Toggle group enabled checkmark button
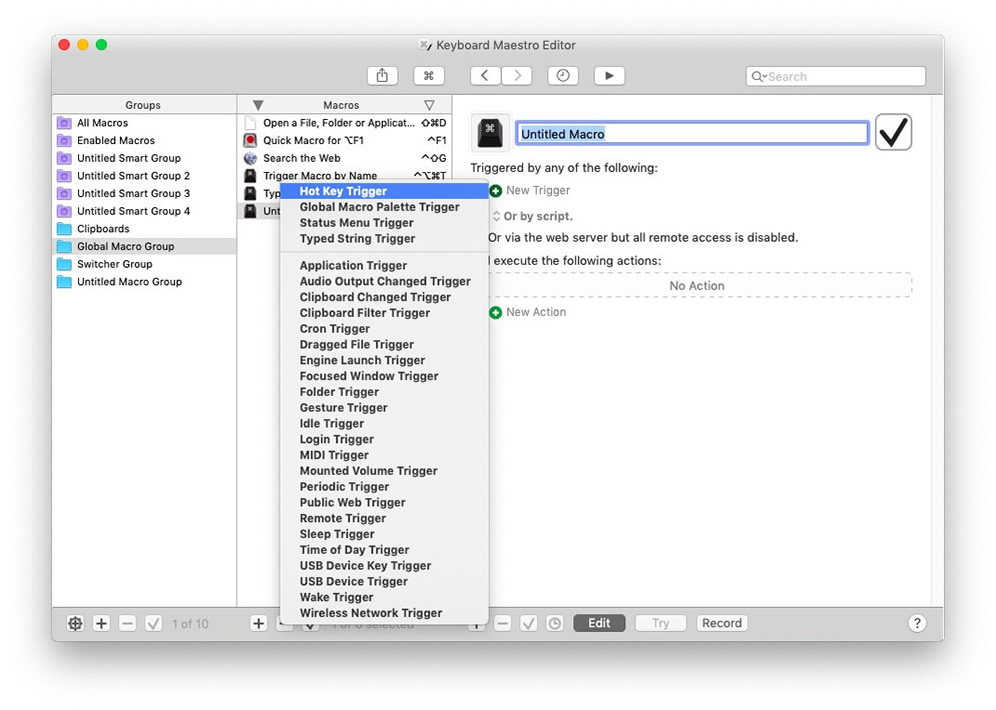The height and width of the screenshot is (710, 996). pyautogui.click(x=153, y=624)
